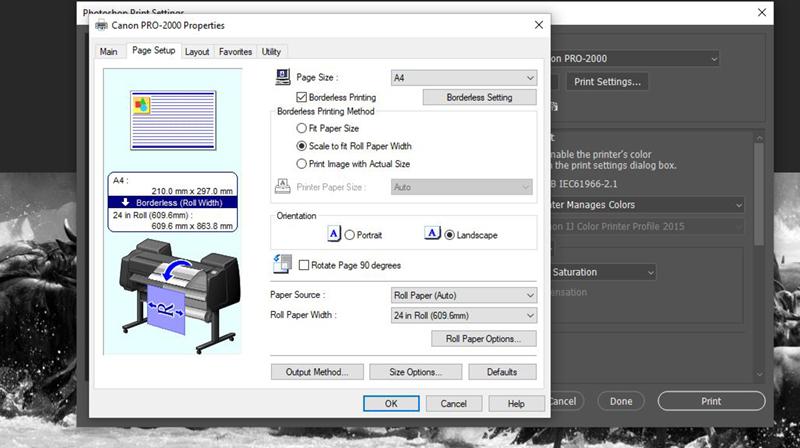Image resolution: width=800 pixels, height=448 pixels.
Task: Open the Page Size dropdown
Action: (x=464, y=78)
